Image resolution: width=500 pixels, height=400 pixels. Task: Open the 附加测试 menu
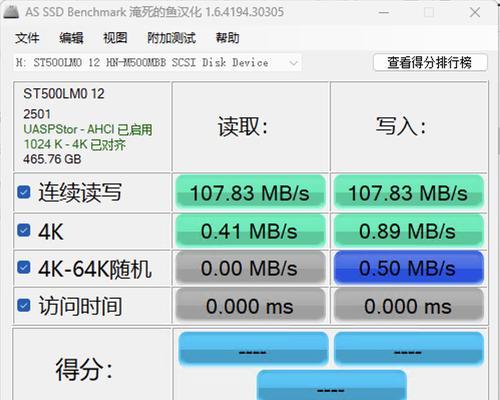[x=171, y=38]
